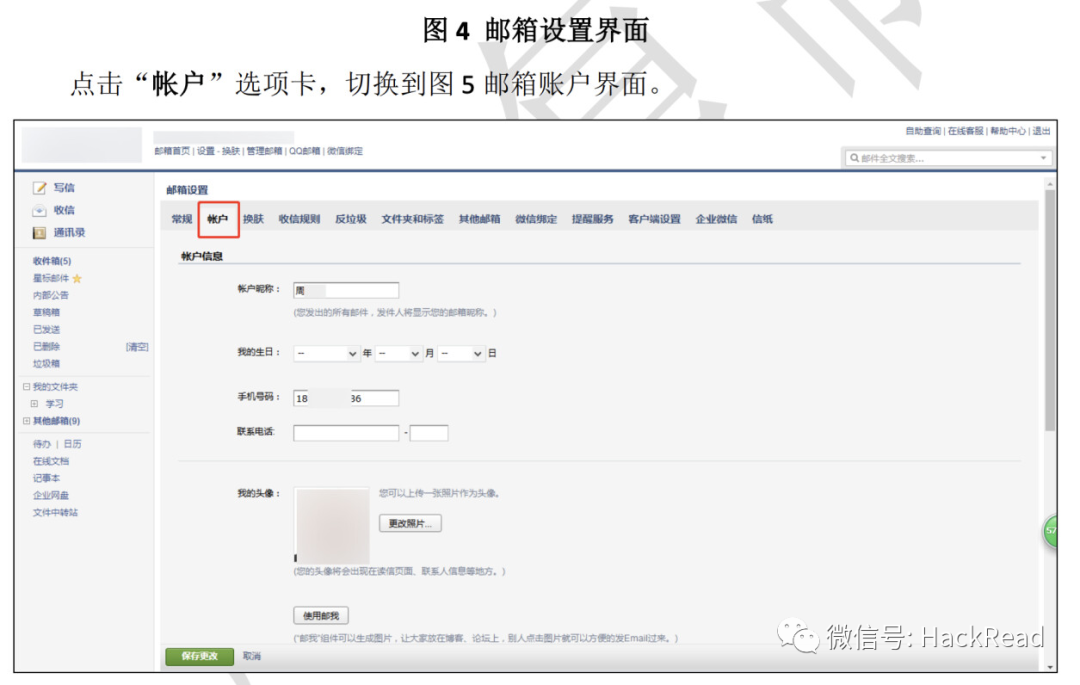The image size is (1080, 685).
Task: Click the 使用邮我 button
Action: 321,616
